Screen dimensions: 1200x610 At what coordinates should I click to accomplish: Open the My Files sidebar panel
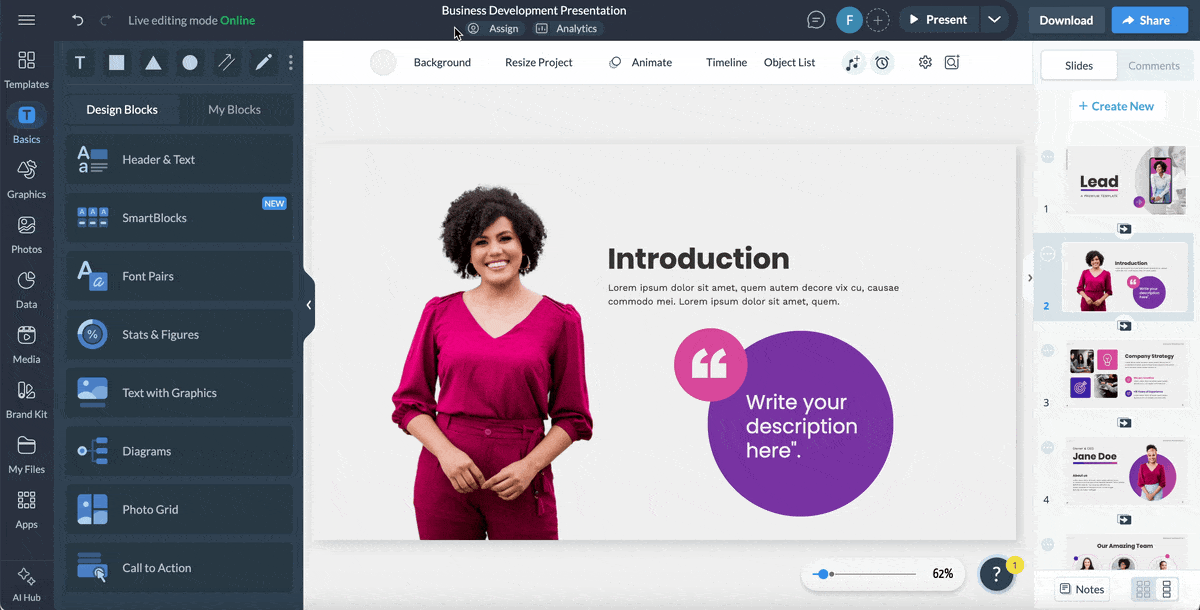click(27, 454)
